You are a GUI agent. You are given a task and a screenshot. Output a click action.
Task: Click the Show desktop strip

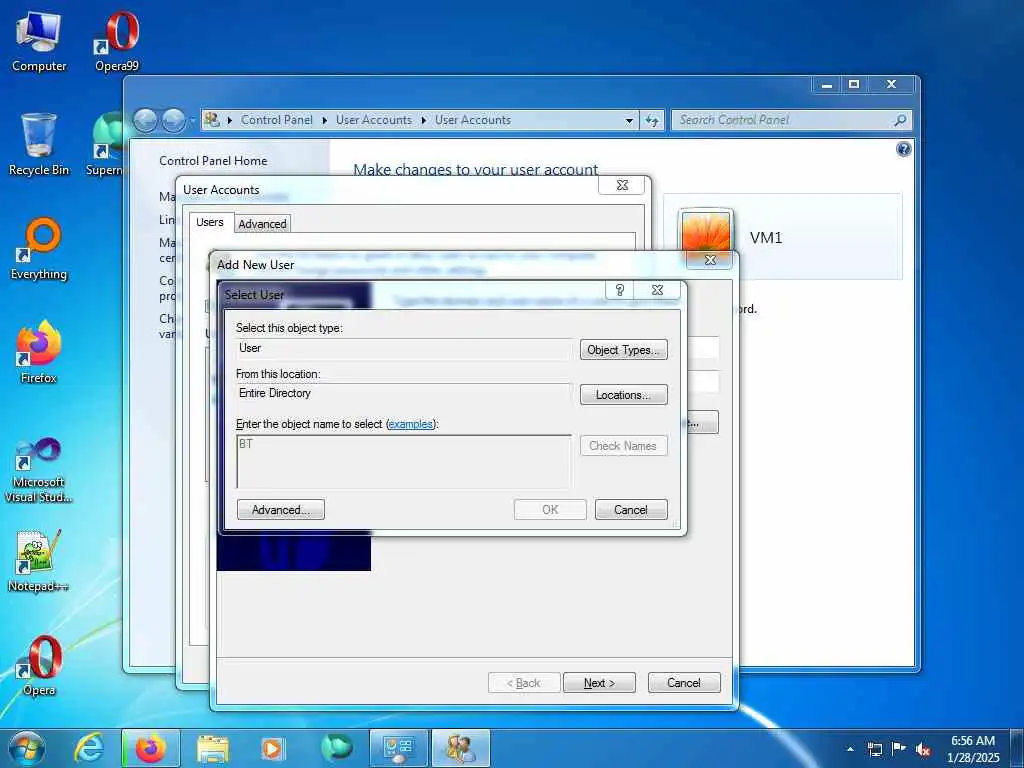(x=1018, y=749)
